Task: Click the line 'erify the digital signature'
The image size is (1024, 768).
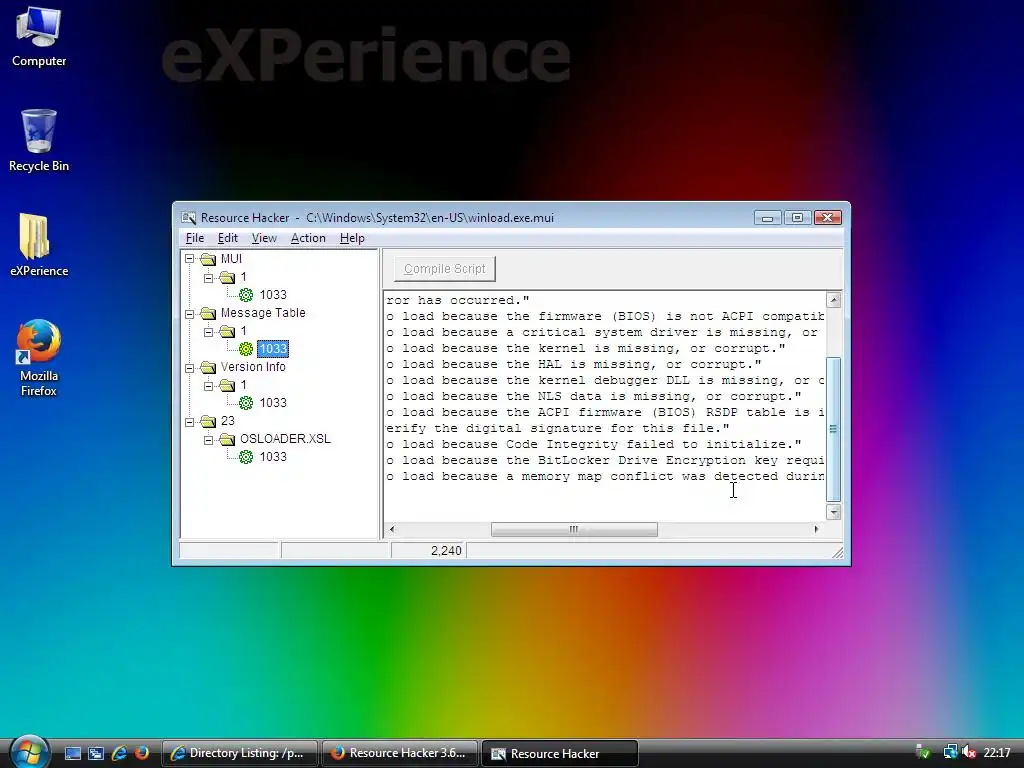Action: pyautogui.click(x=558, y=428)
